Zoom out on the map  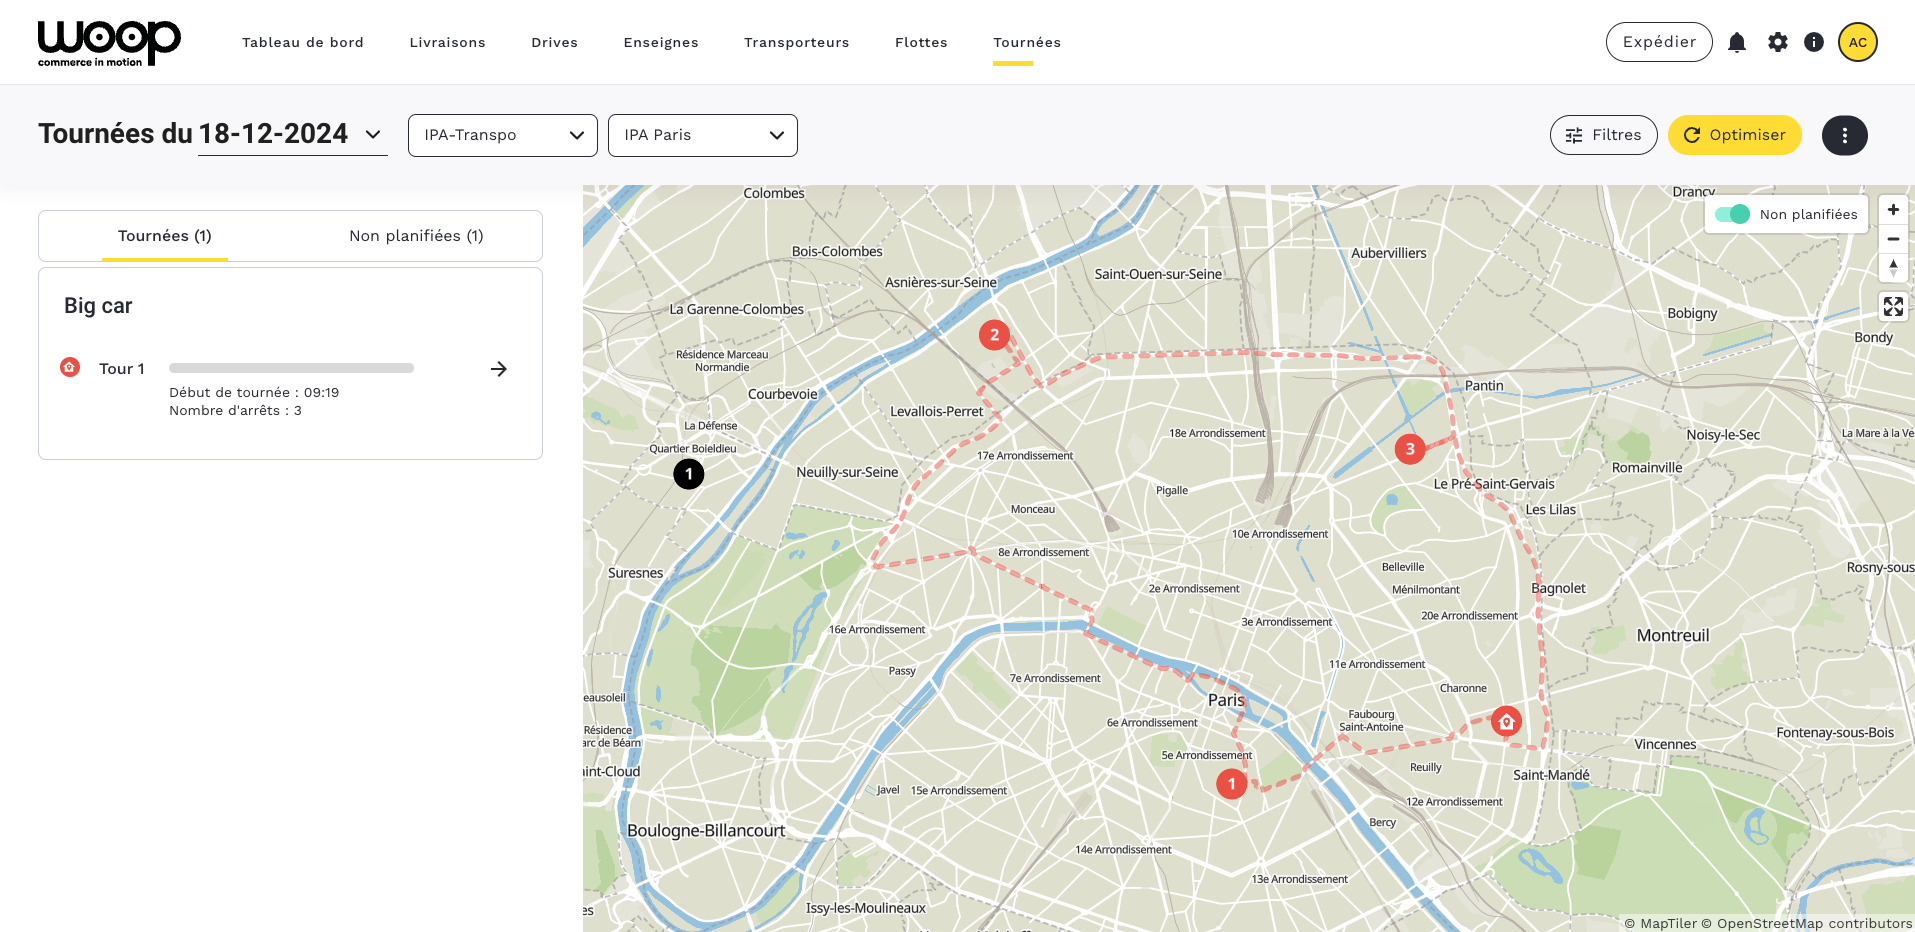pyautogui.click(x=1893, y=239)
